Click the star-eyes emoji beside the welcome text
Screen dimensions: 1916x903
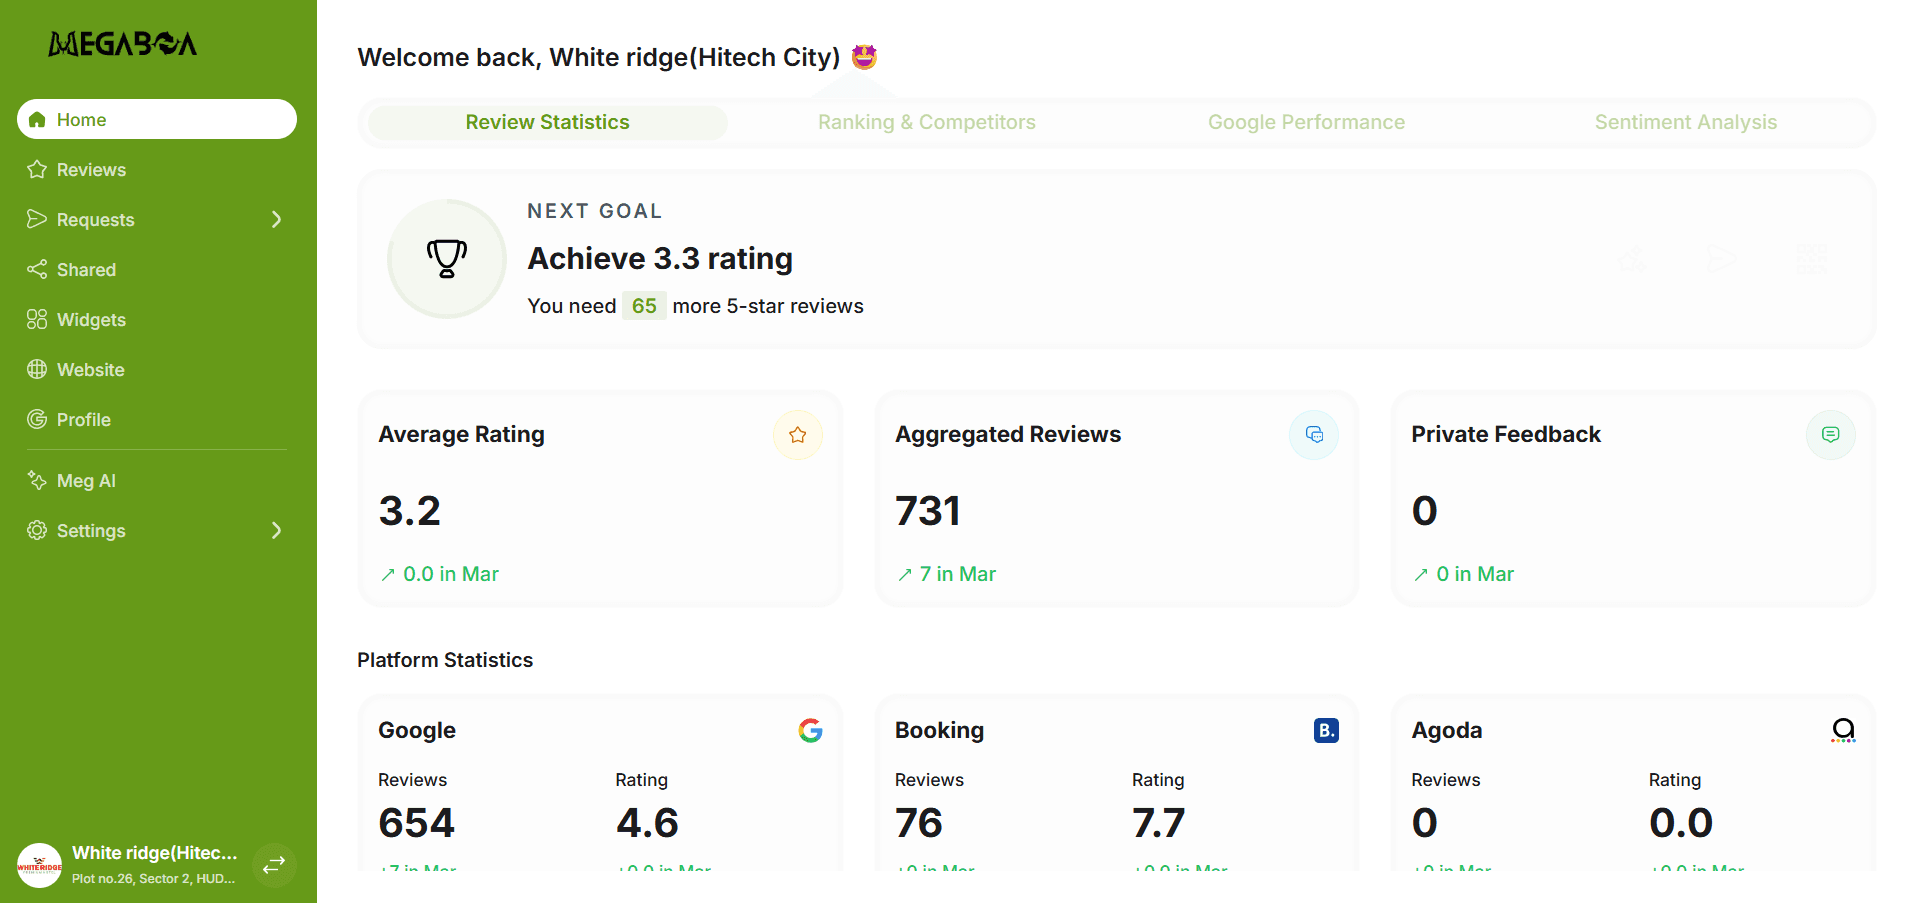coord(865,57)
